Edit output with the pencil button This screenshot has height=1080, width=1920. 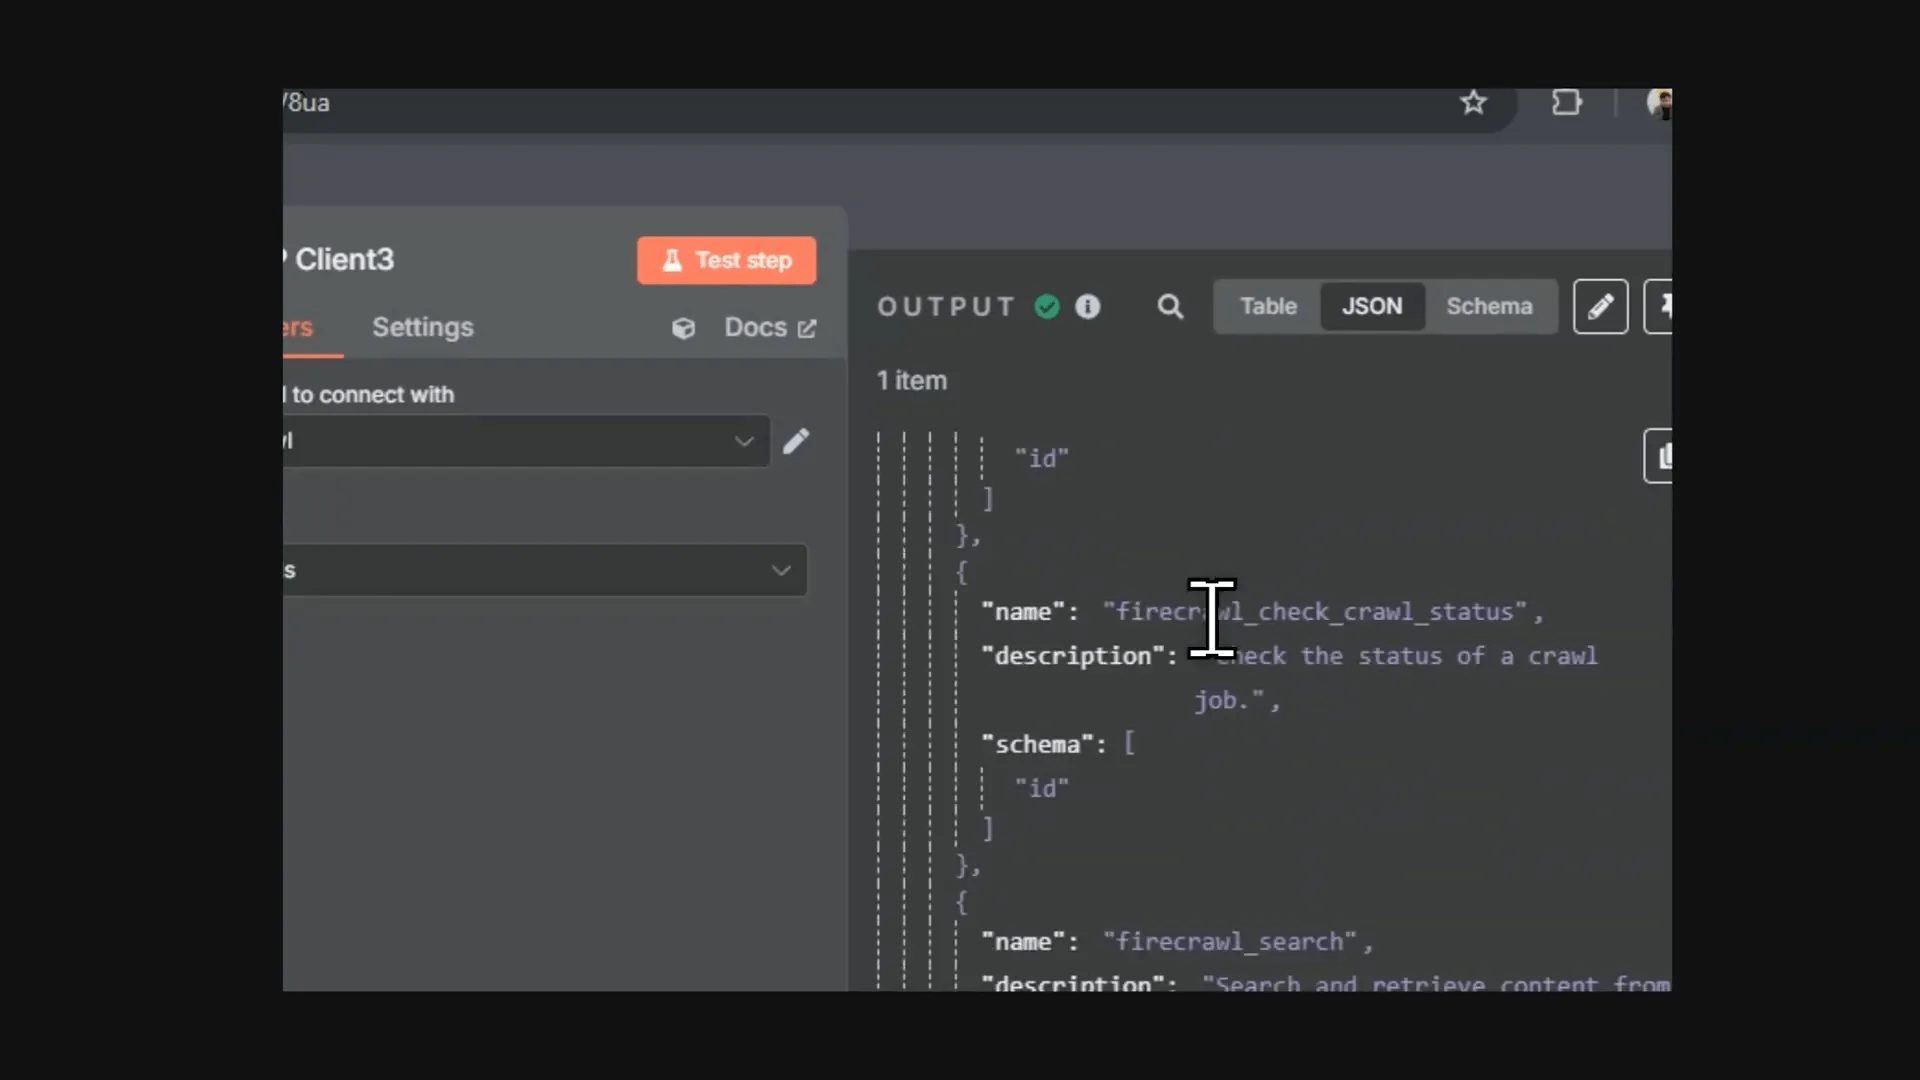click(1600, 306)
